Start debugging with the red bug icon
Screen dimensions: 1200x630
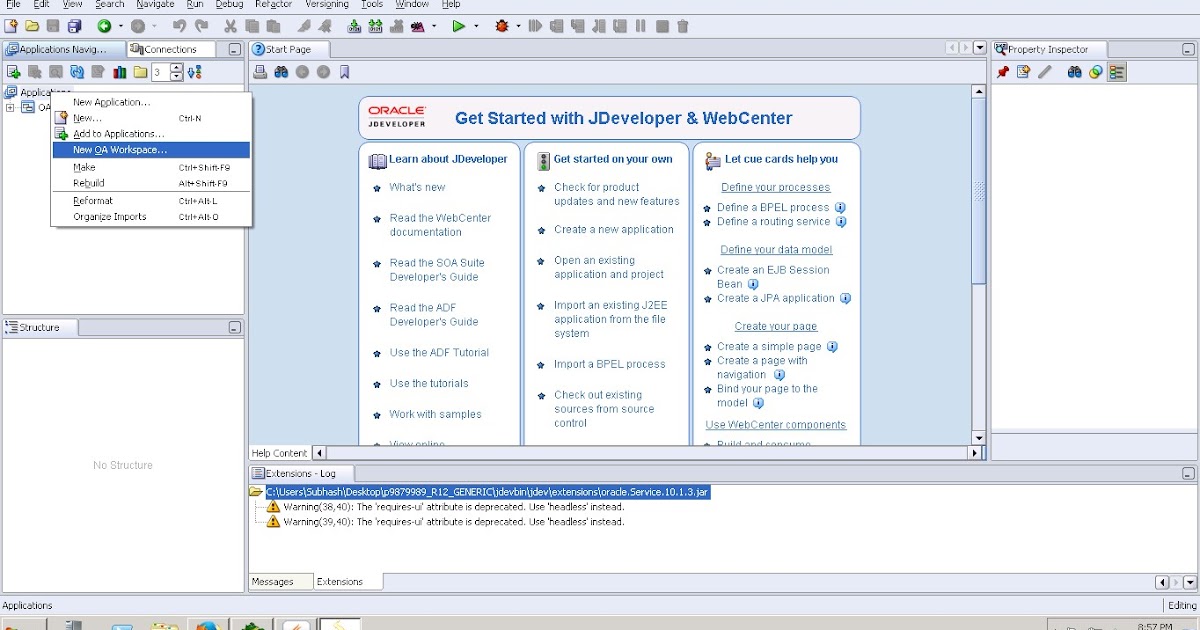[502, 27]
